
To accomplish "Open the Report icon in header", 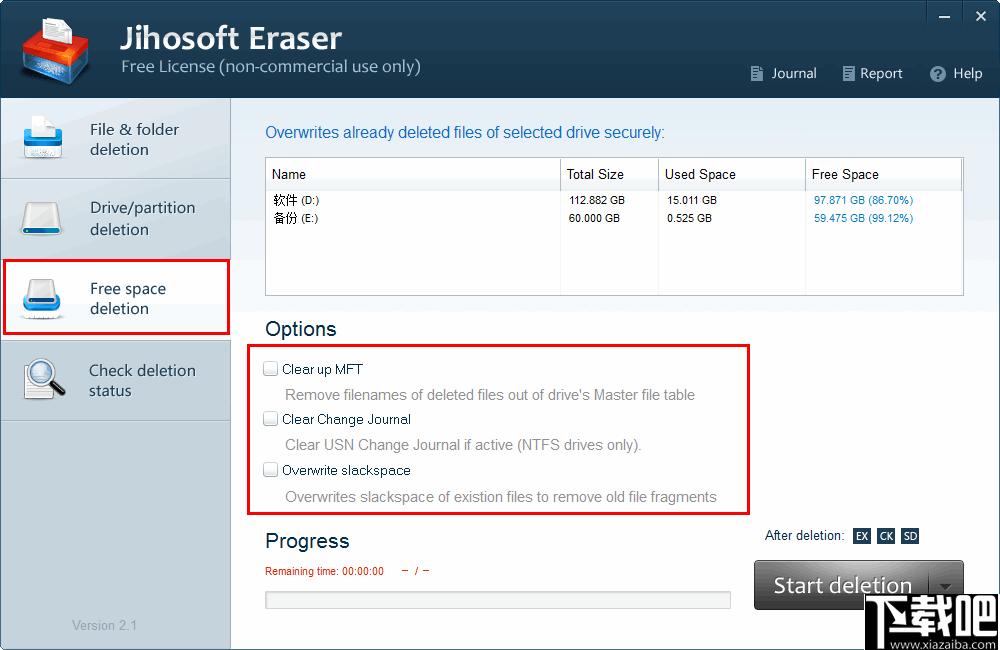I will coord(848,74).
